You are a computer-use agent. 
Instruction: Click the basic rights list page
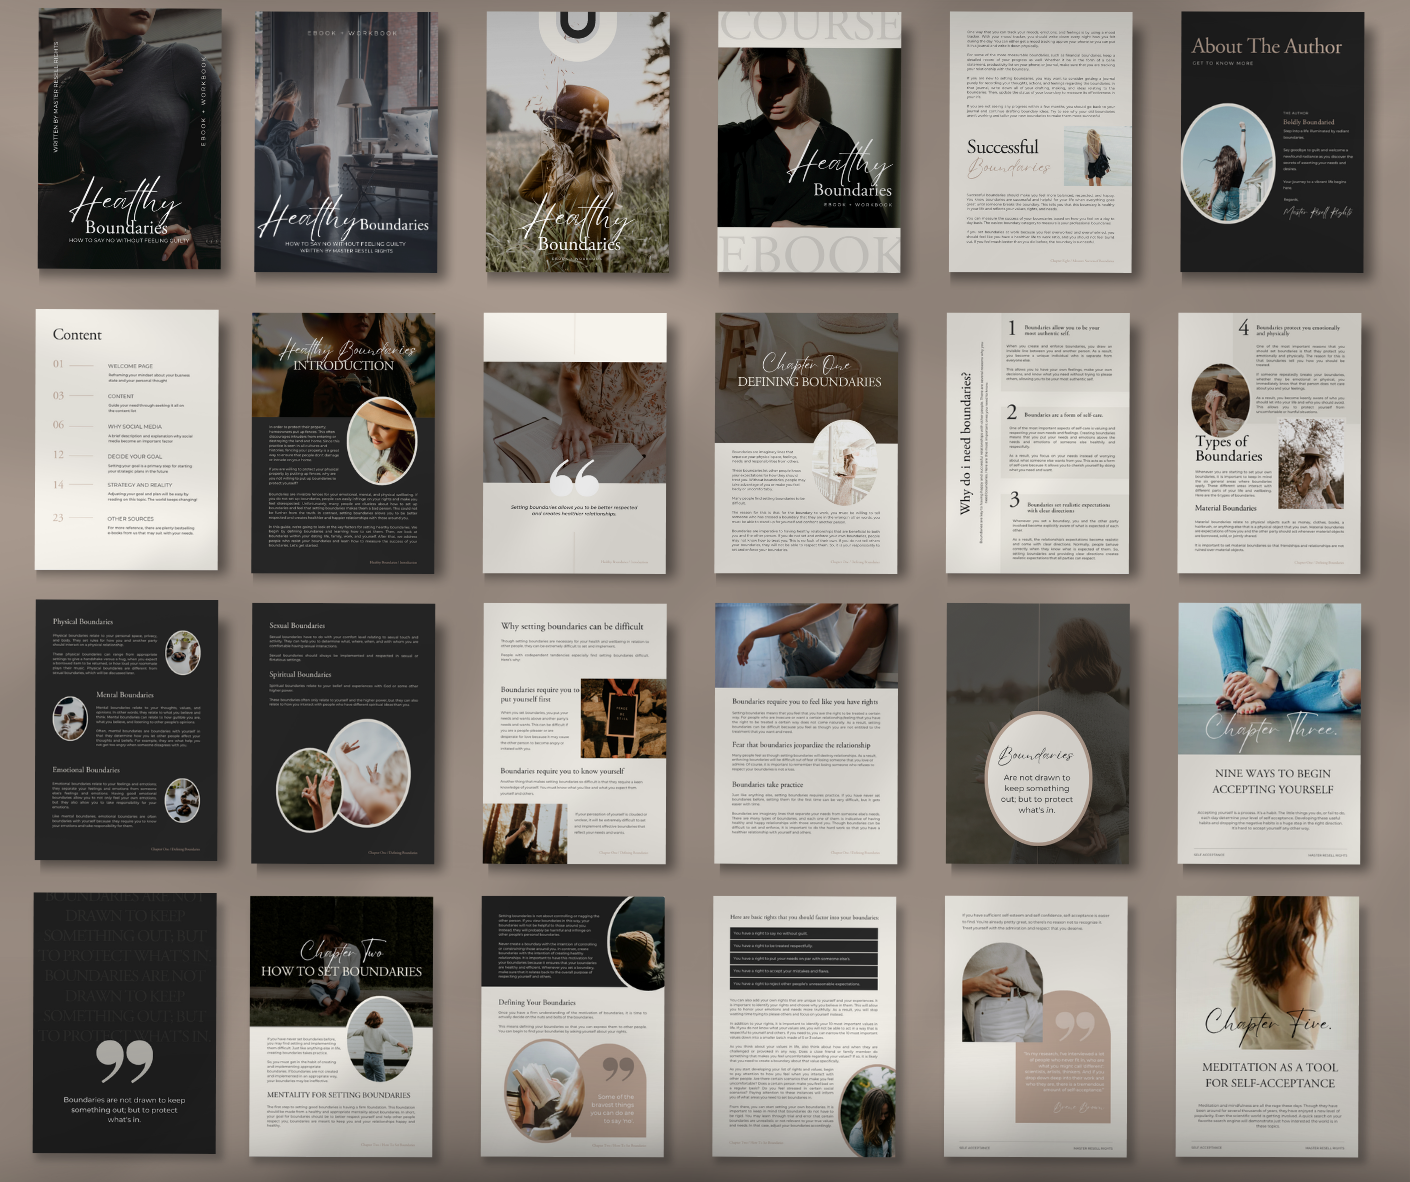(804, 1025)
